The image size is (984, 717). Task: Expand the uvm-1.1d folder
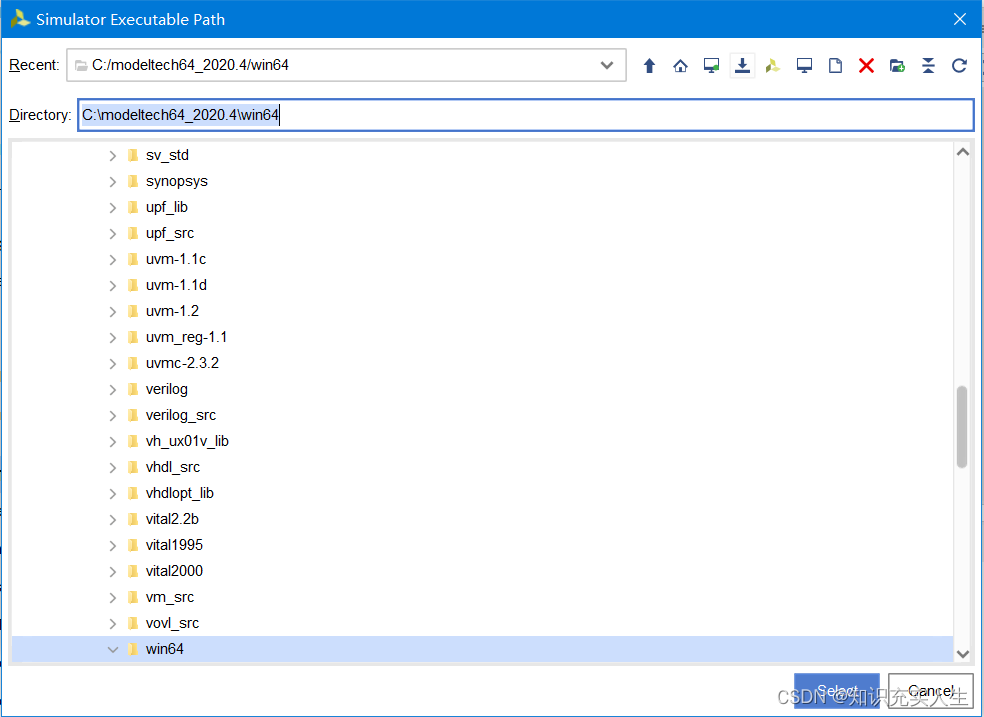click(x=112, y=285)
